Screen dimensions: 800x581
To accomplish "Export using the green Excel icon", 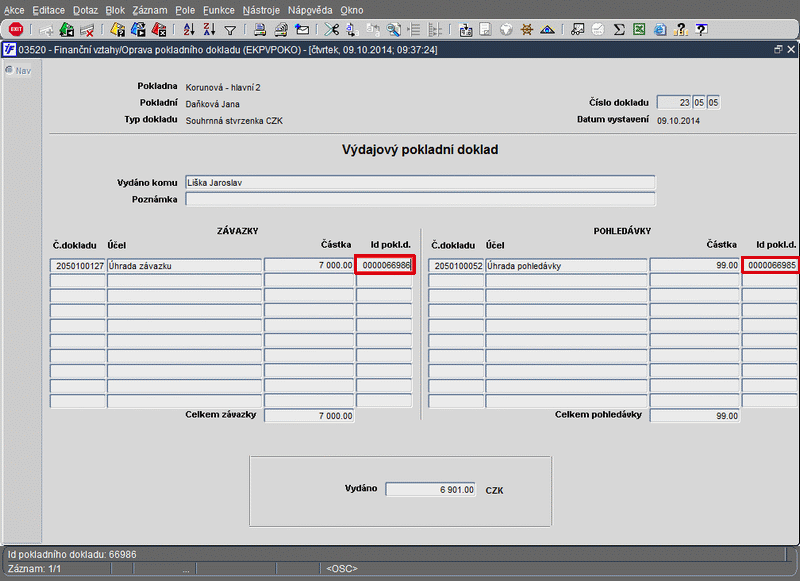I will tap(639, 30).
